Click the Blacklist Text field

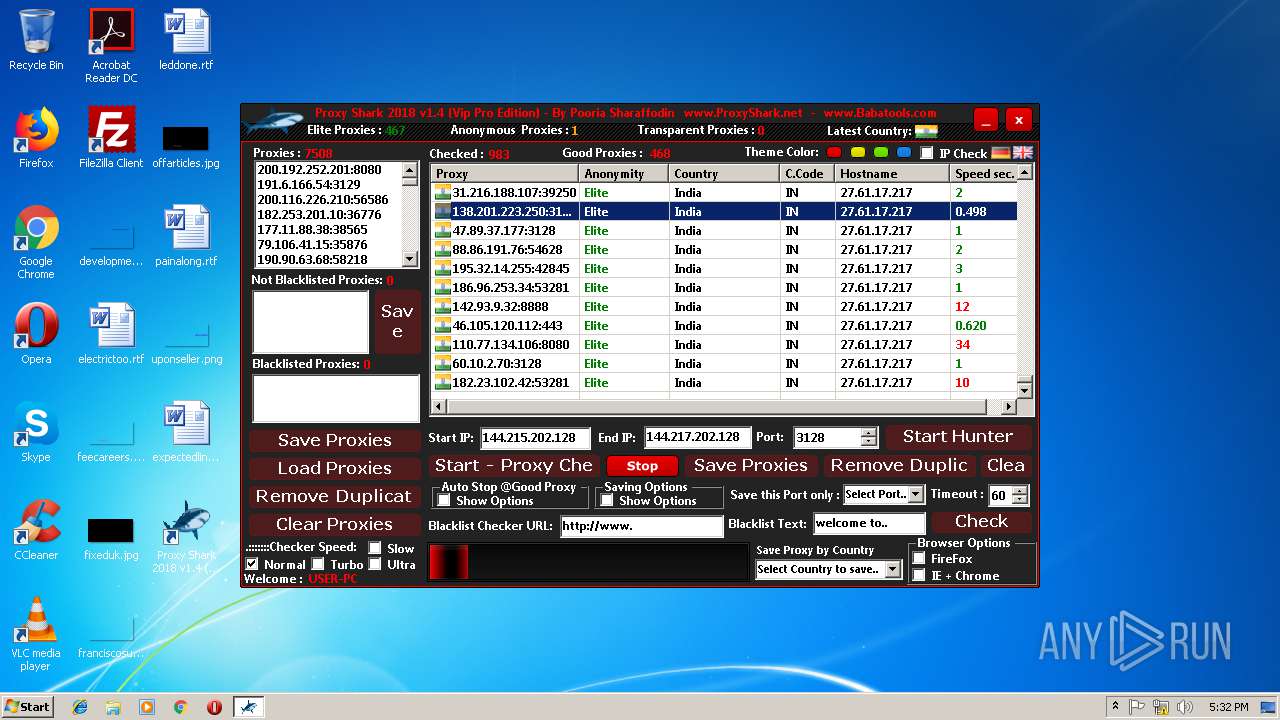click(869, 523)
